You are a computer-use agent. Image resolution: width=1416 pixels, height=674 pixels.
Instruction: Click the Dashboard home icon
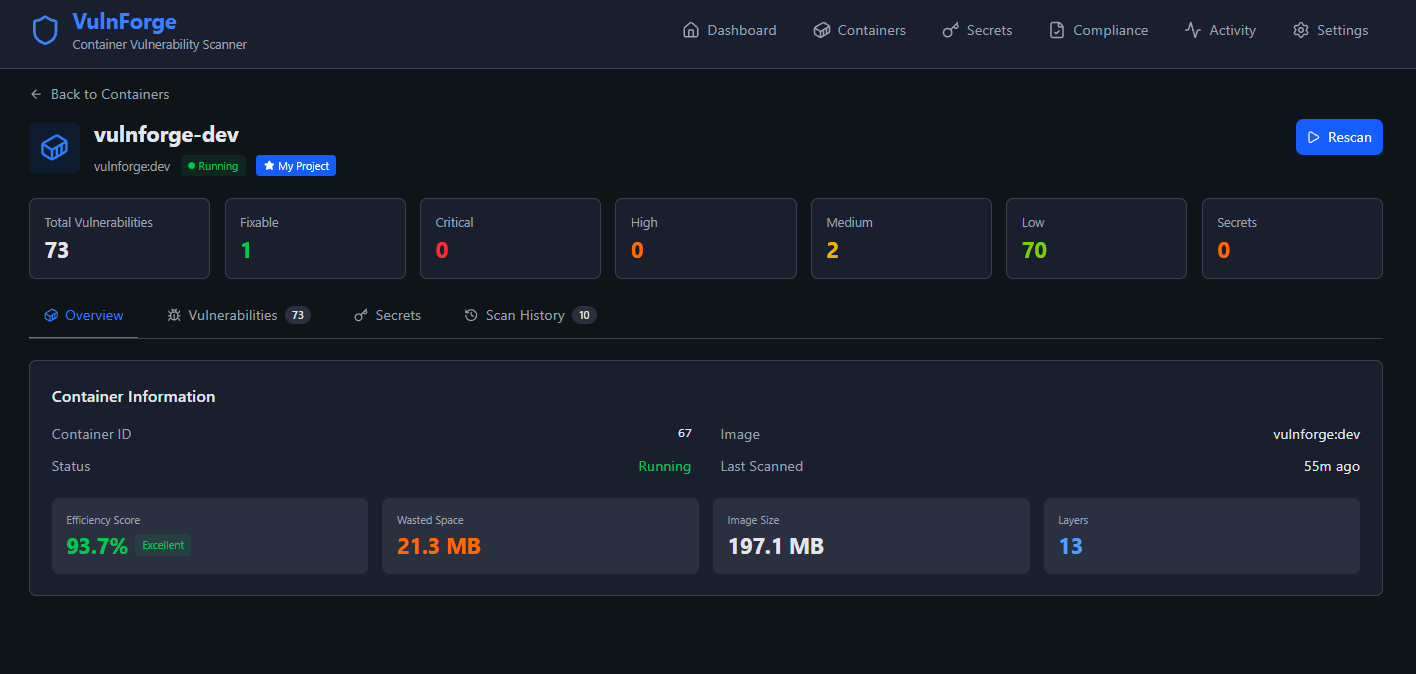click(x=690, y=30)
